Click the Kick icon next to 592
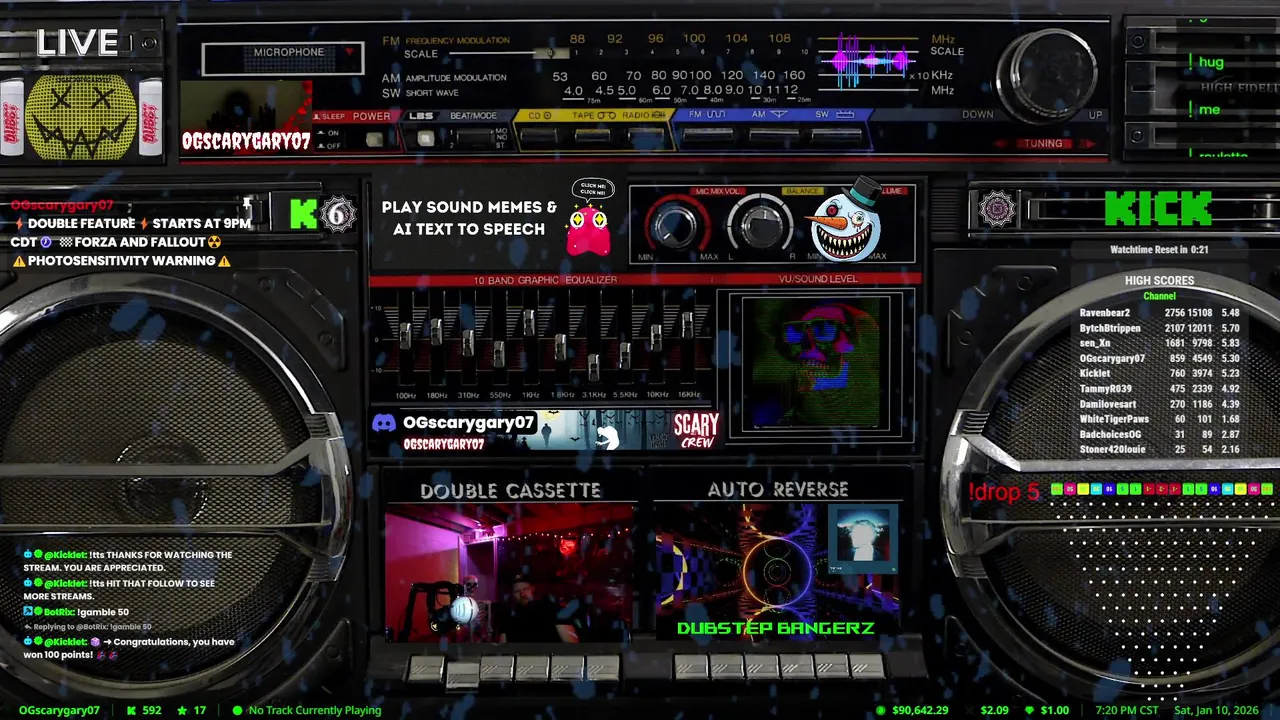The height and width of the screenshot is (720, 1280). [131, 710]
